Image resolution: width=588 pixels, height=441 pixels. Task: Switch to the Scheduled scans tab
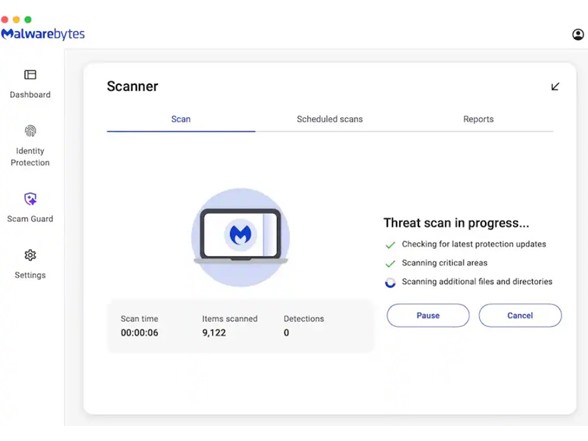tap(330, 119)
